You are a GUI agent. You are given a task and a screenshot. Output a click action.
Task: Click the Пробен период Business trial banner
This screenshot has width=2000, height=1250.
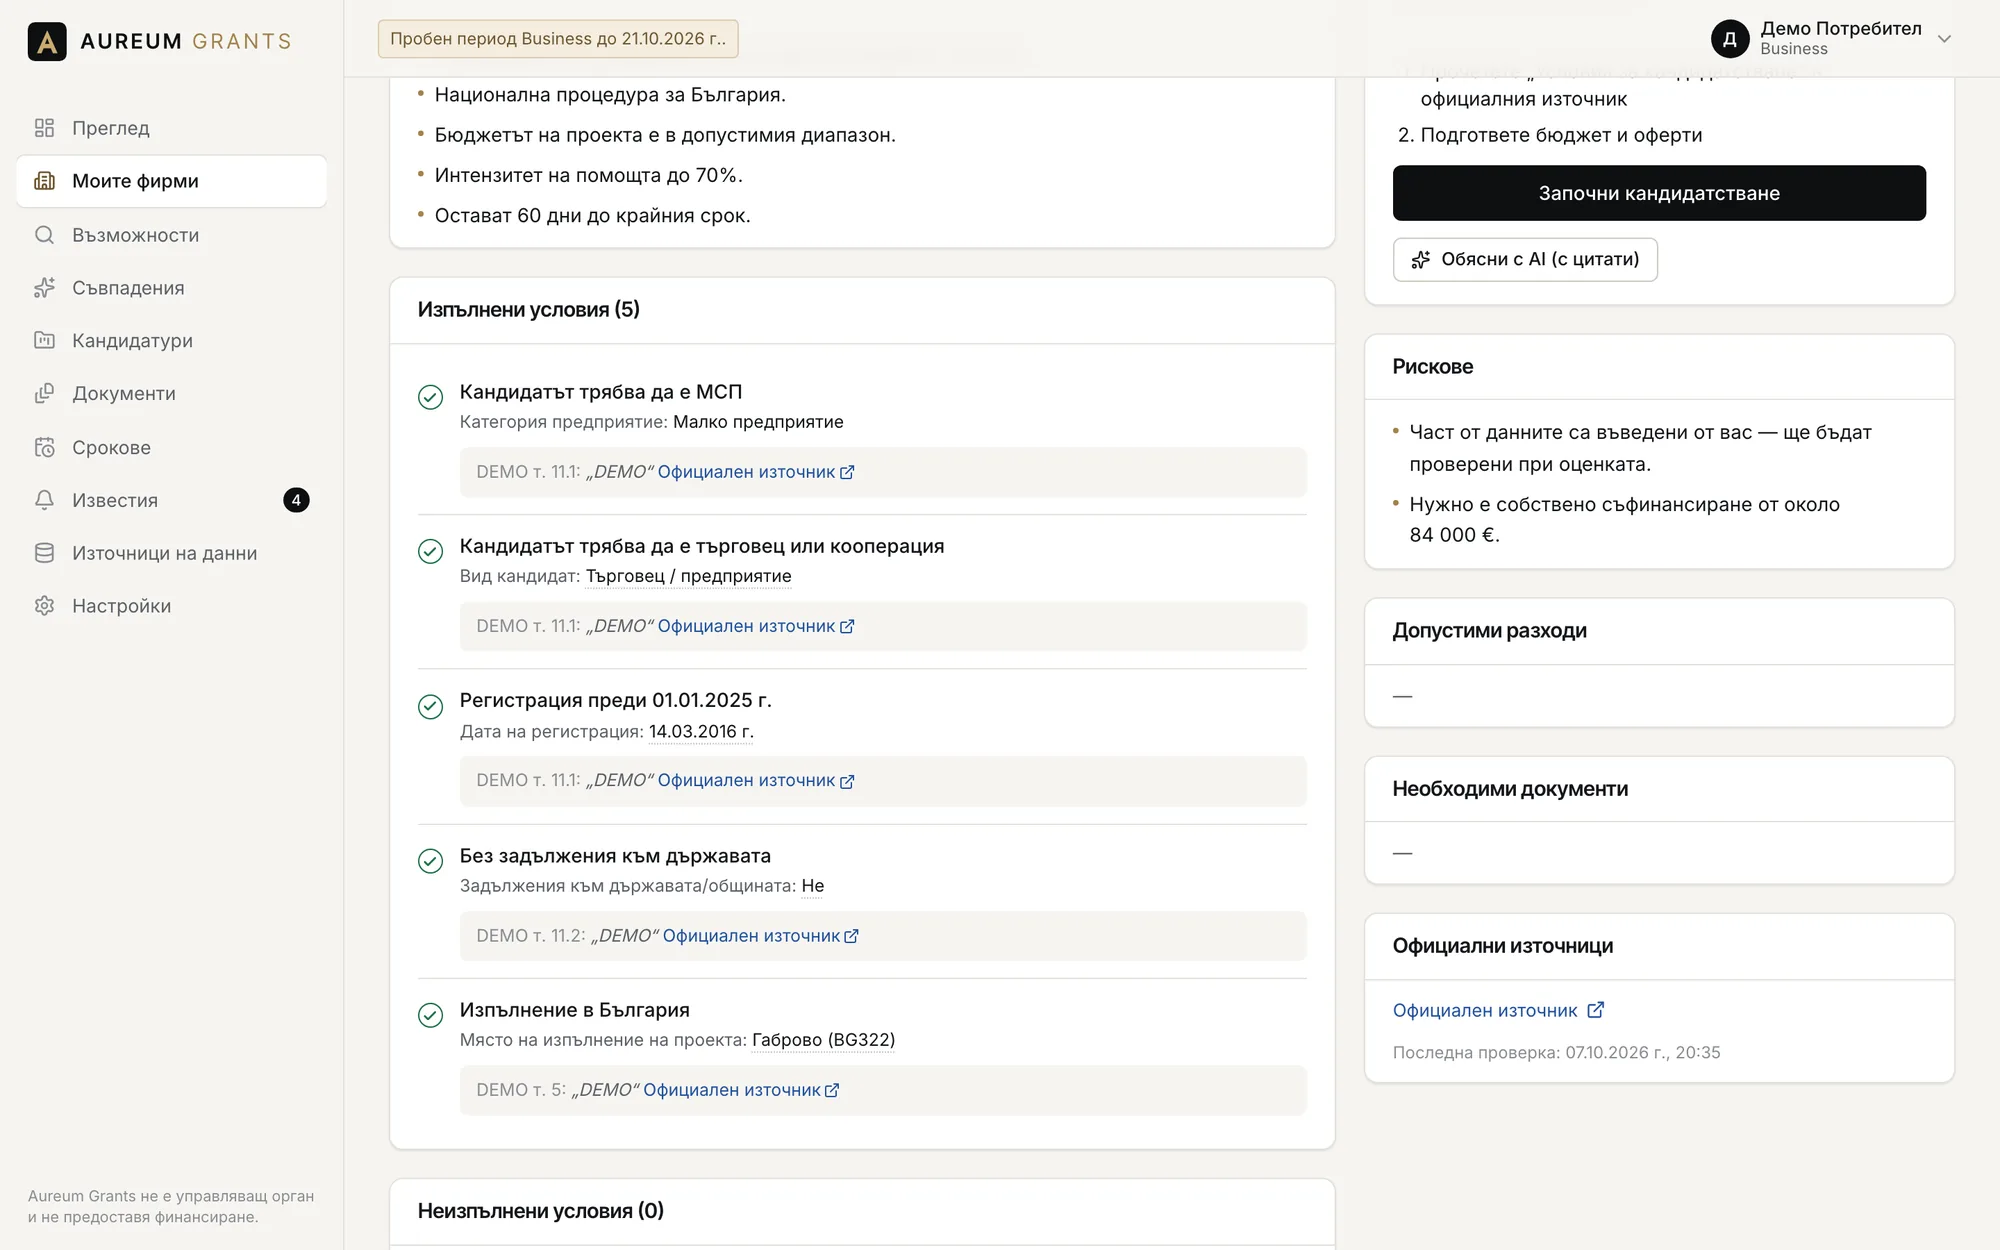[x=558, y=39]
